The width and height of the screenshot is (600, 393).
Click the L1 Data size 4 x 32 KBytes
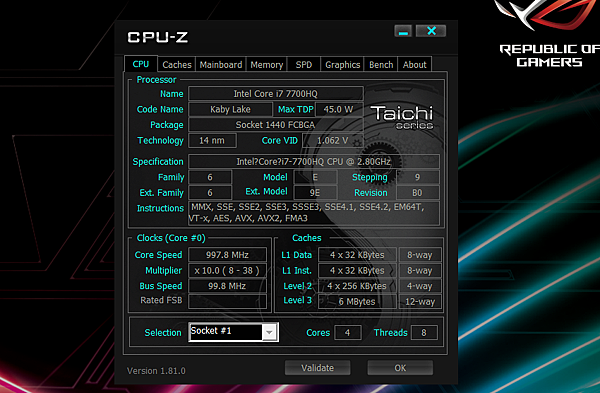click(357, 255)
